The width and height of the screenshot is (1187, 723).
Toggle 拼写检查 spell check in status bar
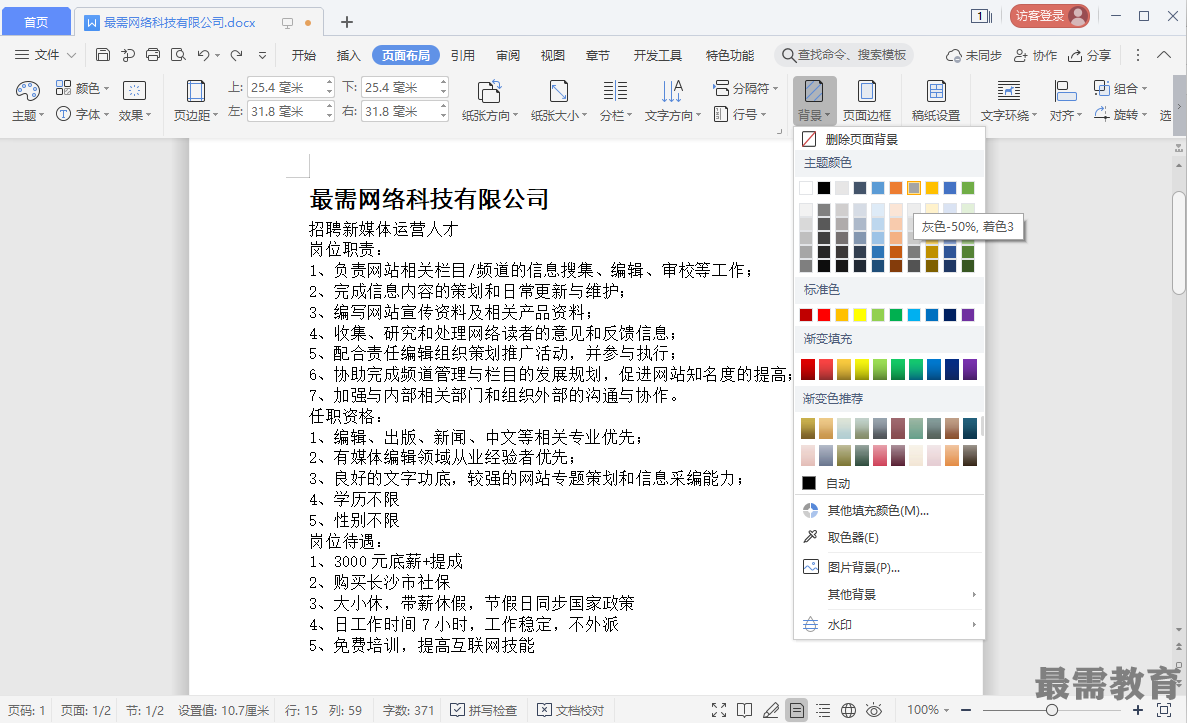(484, 710)
